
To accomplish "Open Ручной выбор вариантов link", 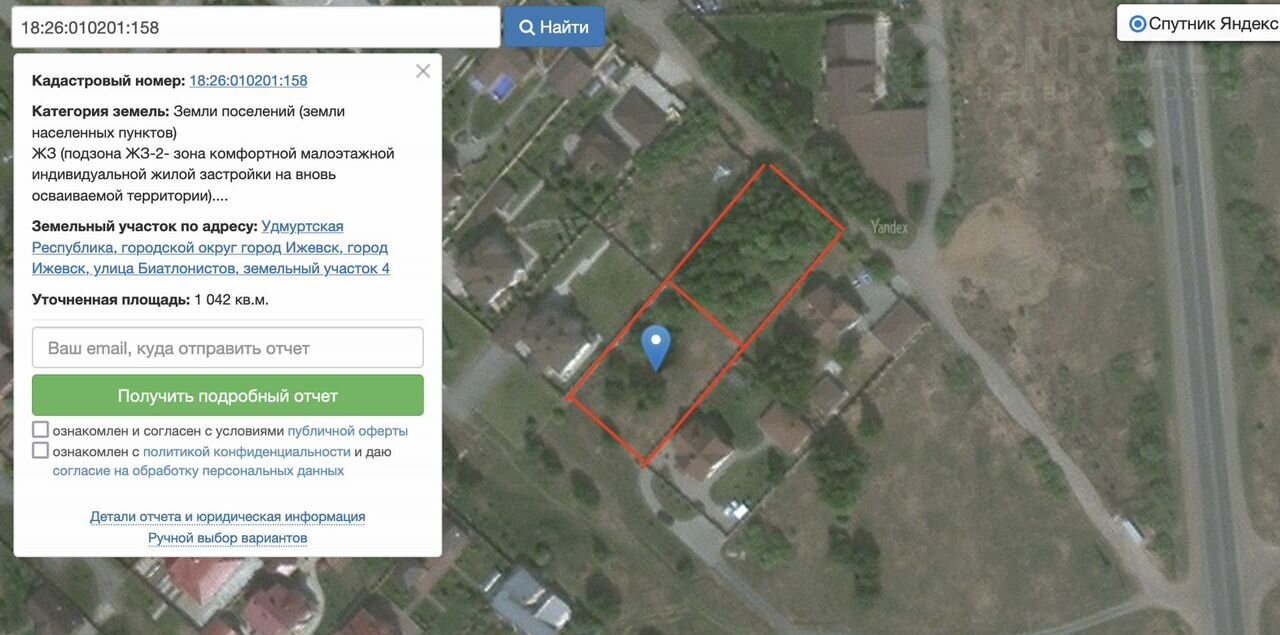I will 228,538.
